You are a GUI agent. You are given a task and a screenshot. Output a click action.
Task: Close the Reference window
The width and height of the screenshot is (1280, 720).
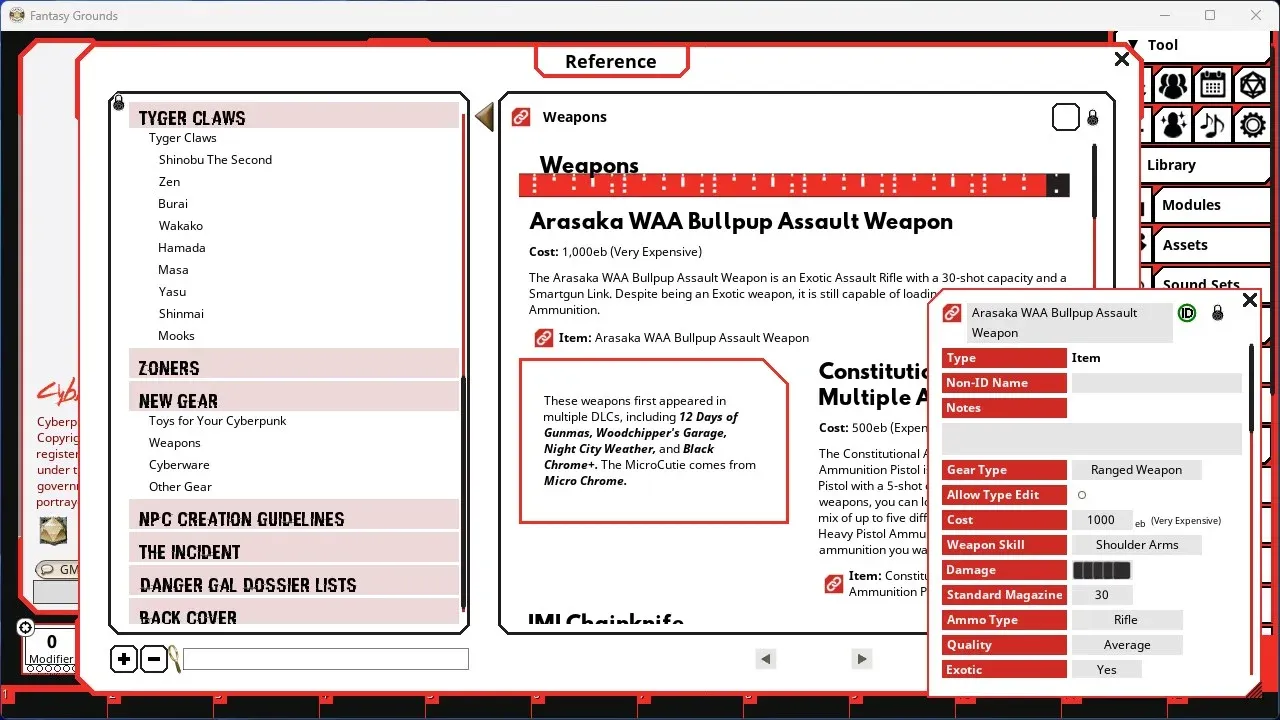coord(1122,59)
